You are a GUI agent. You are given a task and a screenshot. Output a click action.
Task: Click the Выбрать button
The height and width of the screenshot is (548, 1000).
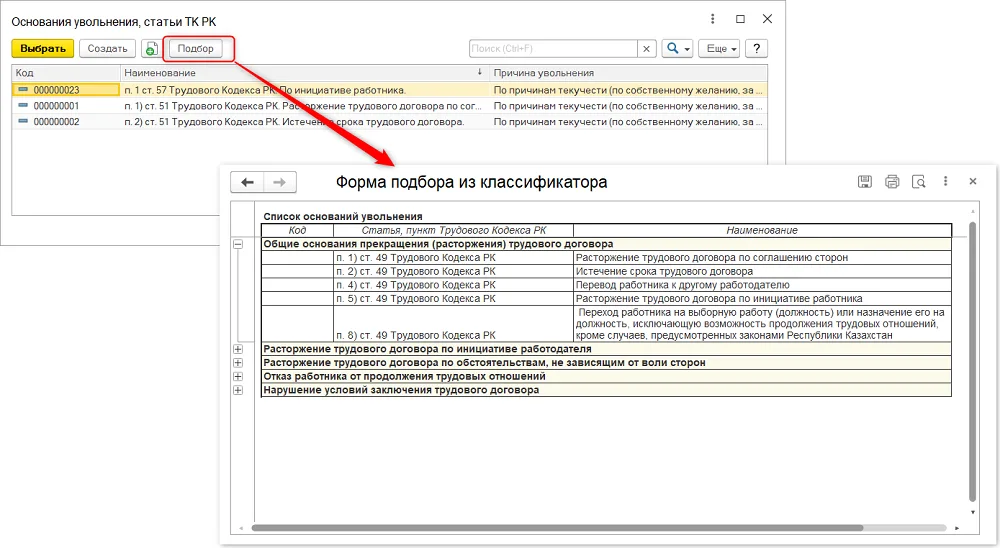click(43, 48)
